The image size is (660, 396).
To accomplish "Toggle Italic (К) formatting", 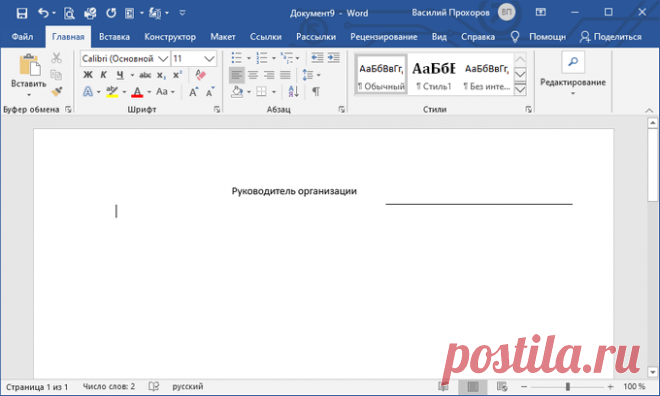I will tap(104, 75).
